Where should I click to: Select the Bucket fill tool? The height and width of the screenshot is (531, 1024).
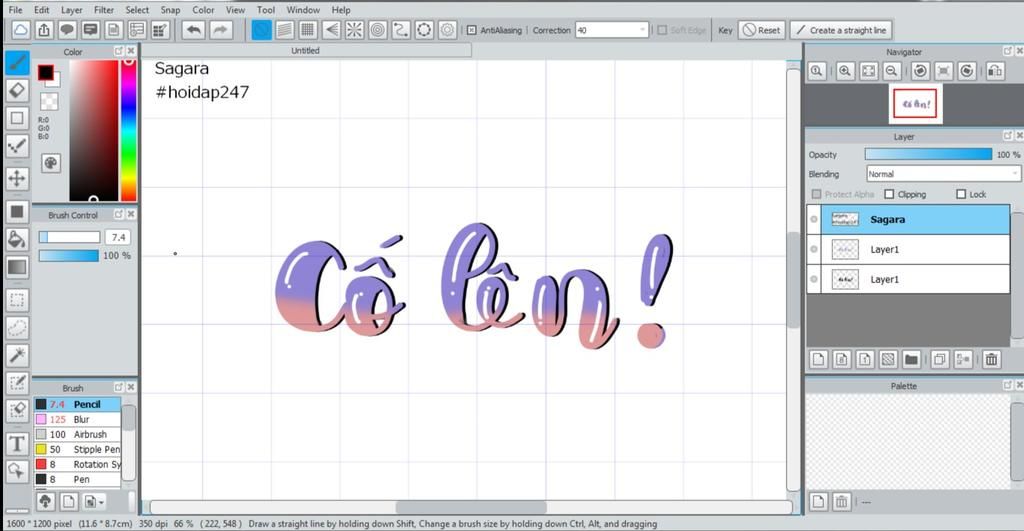18,240
